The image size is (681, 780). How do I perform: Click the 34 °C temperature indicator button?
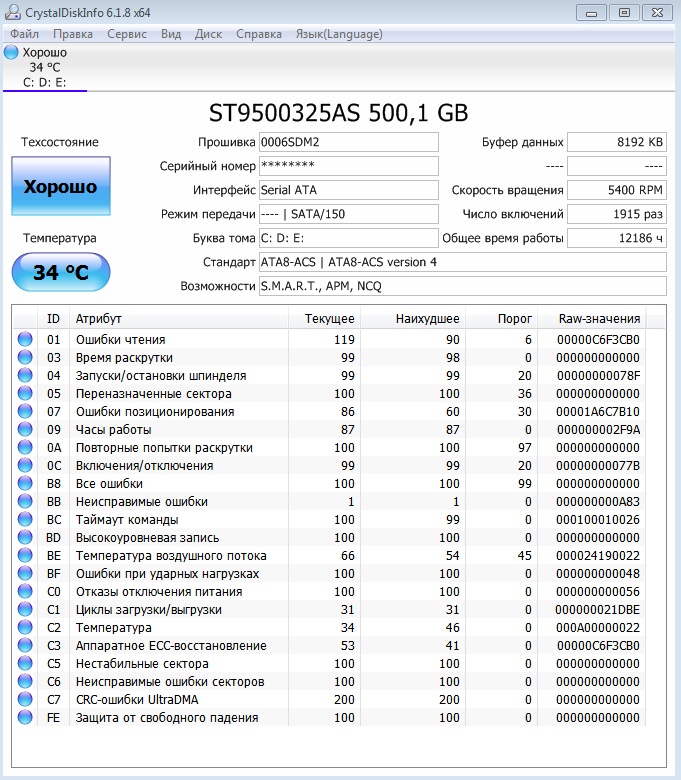60,272
